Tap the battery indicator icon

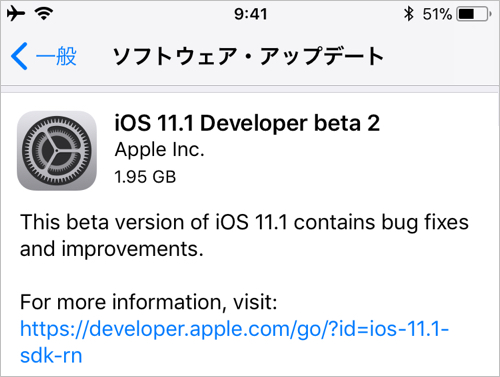(474, 14)
